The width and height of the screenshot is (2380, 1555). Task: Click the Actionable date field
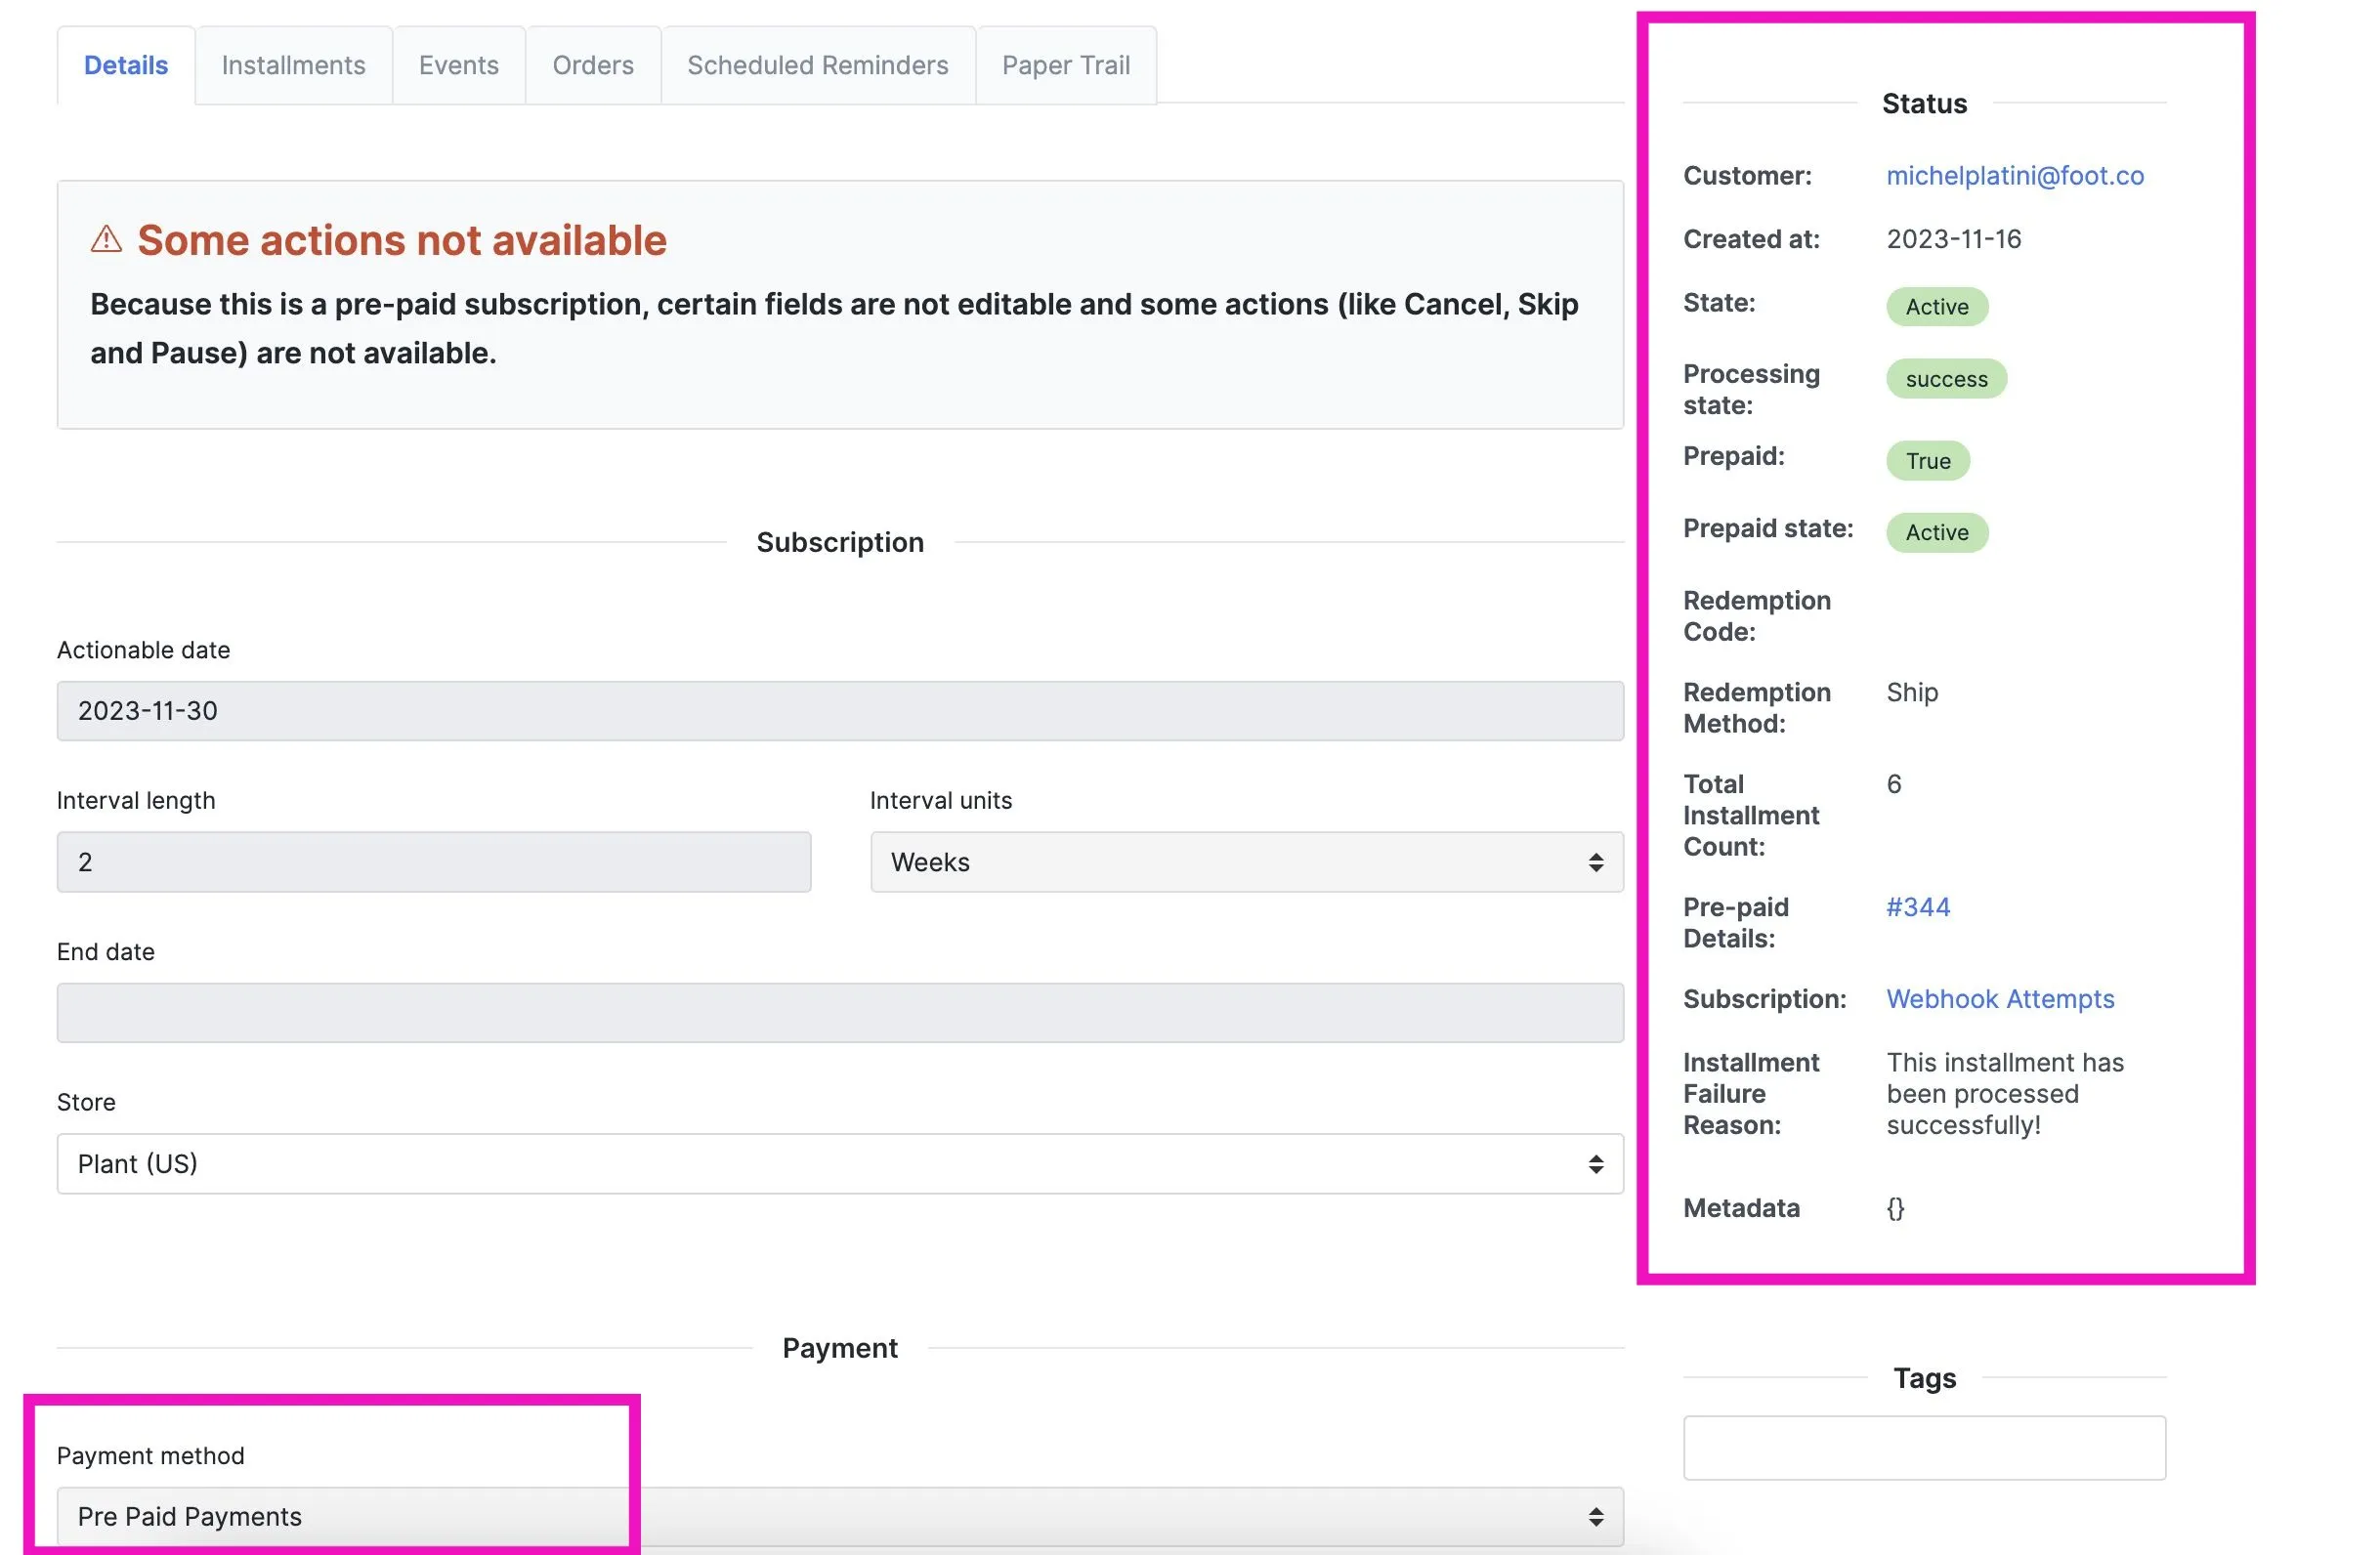[840, 711]
